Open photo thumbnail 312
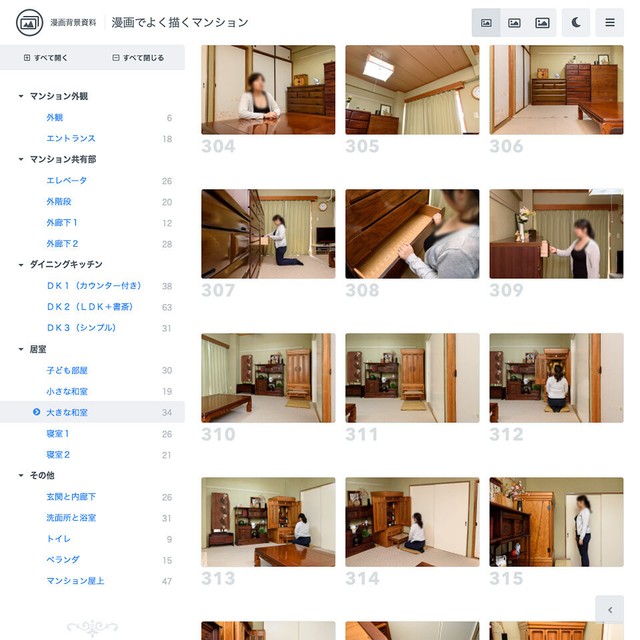 tap(556, 378)
